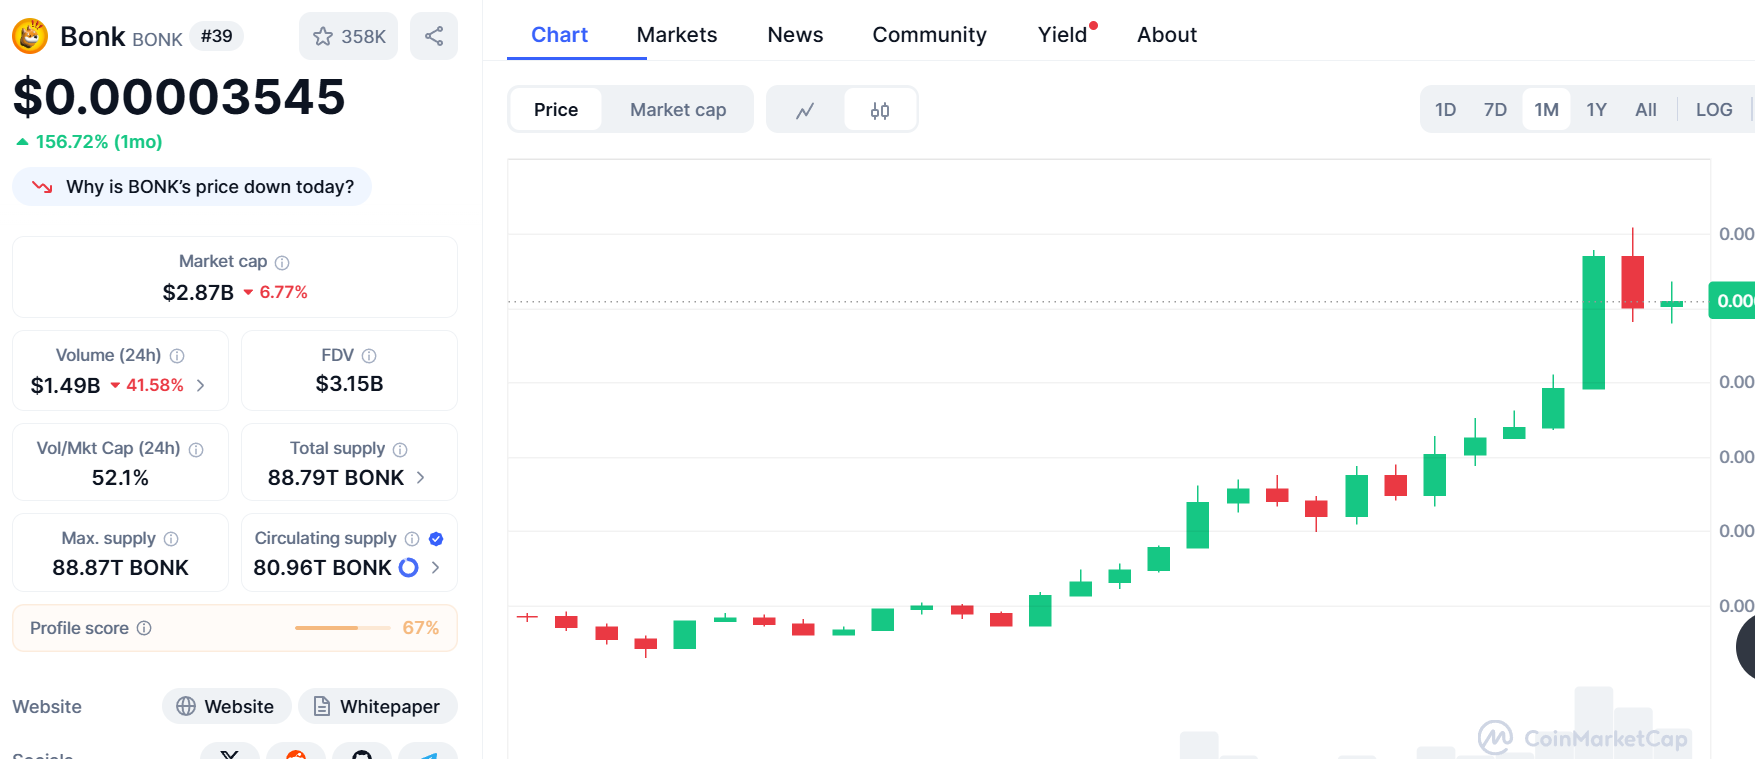Screen dimensions: 1755x759
Task: Show Circulating supply info icon
Action: (x=412, y=539)
